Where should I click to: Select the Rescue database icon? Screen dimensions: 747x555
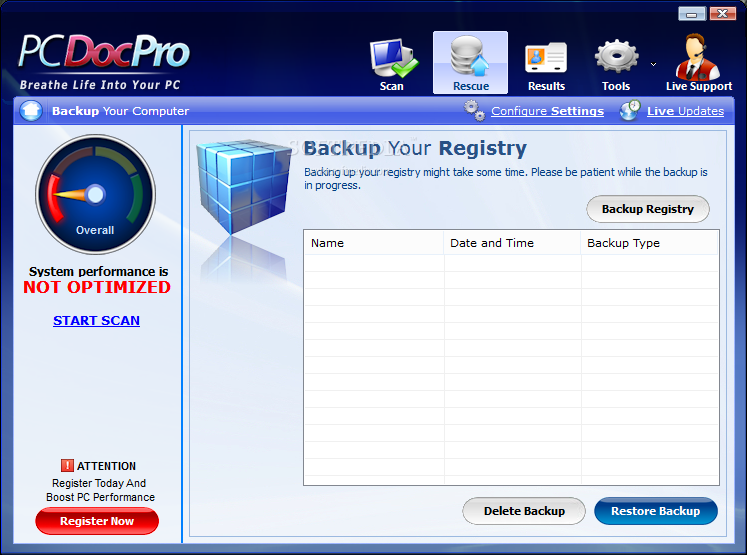click(470, 57)
